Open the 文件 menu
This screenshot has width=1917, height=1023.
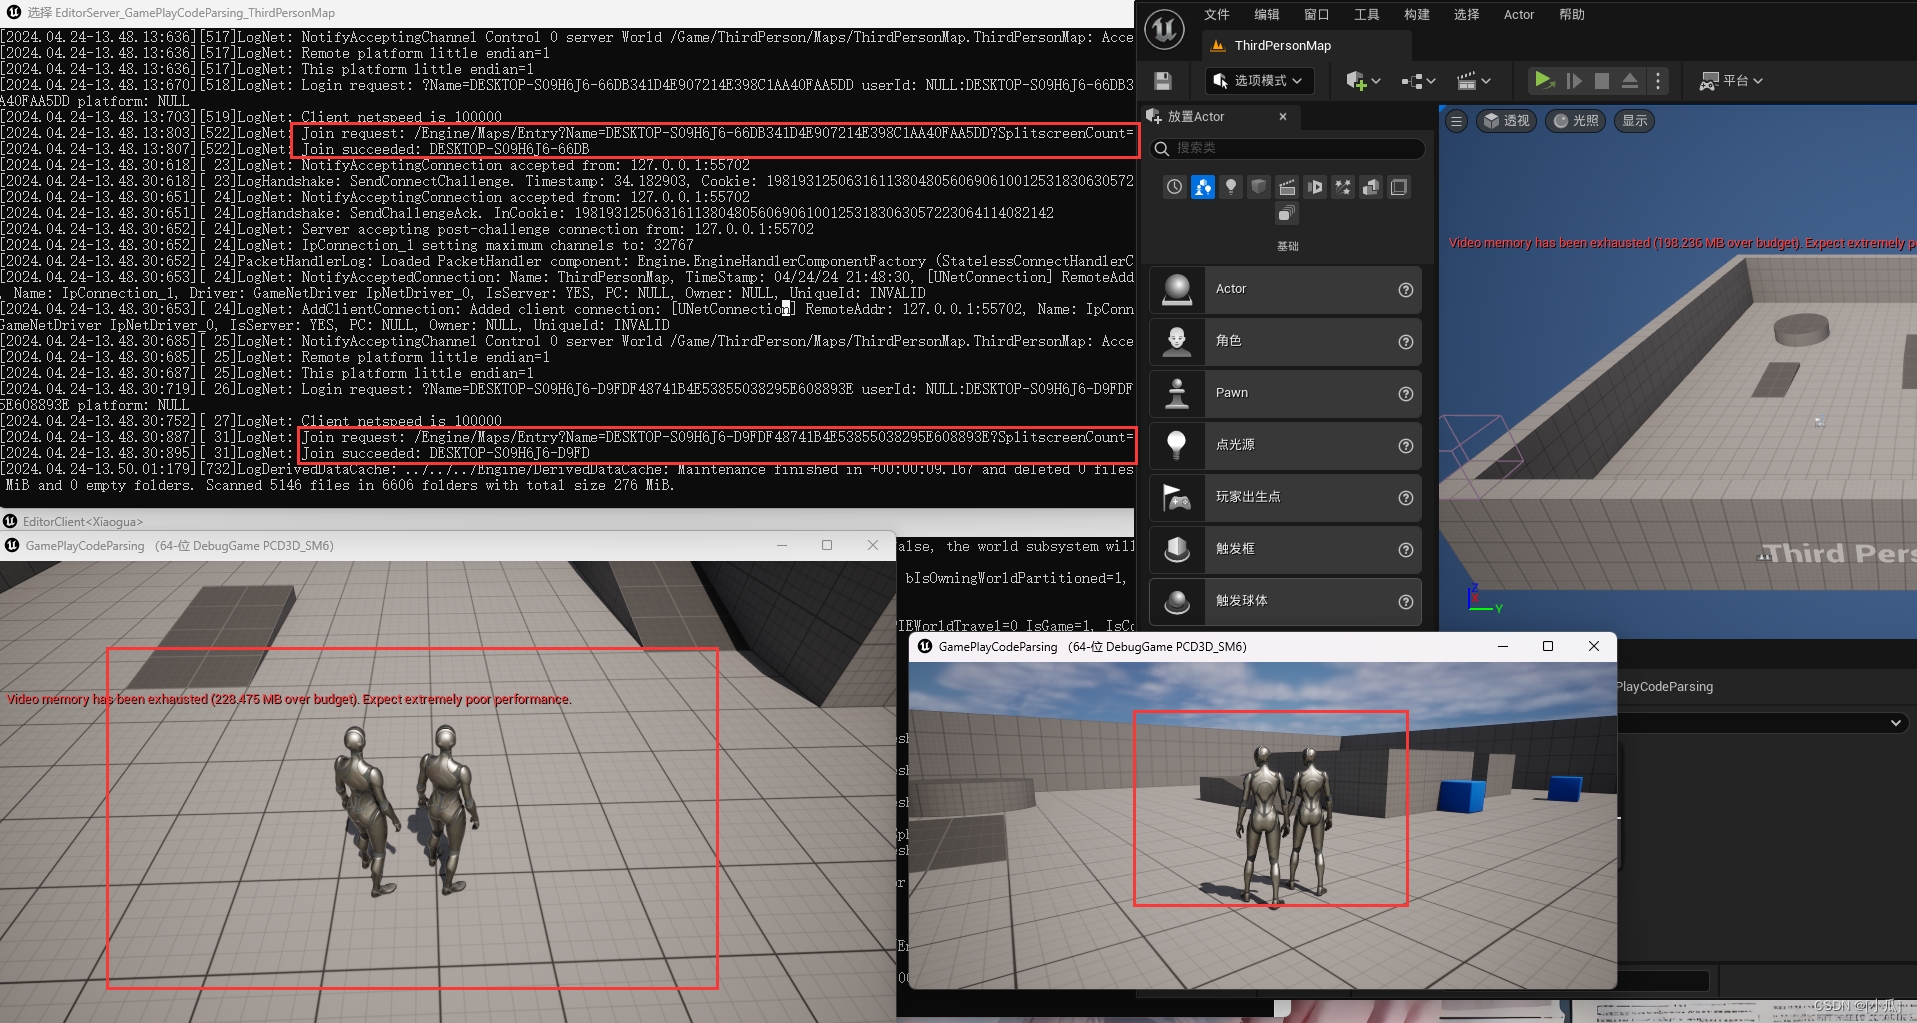point(1217,15)
